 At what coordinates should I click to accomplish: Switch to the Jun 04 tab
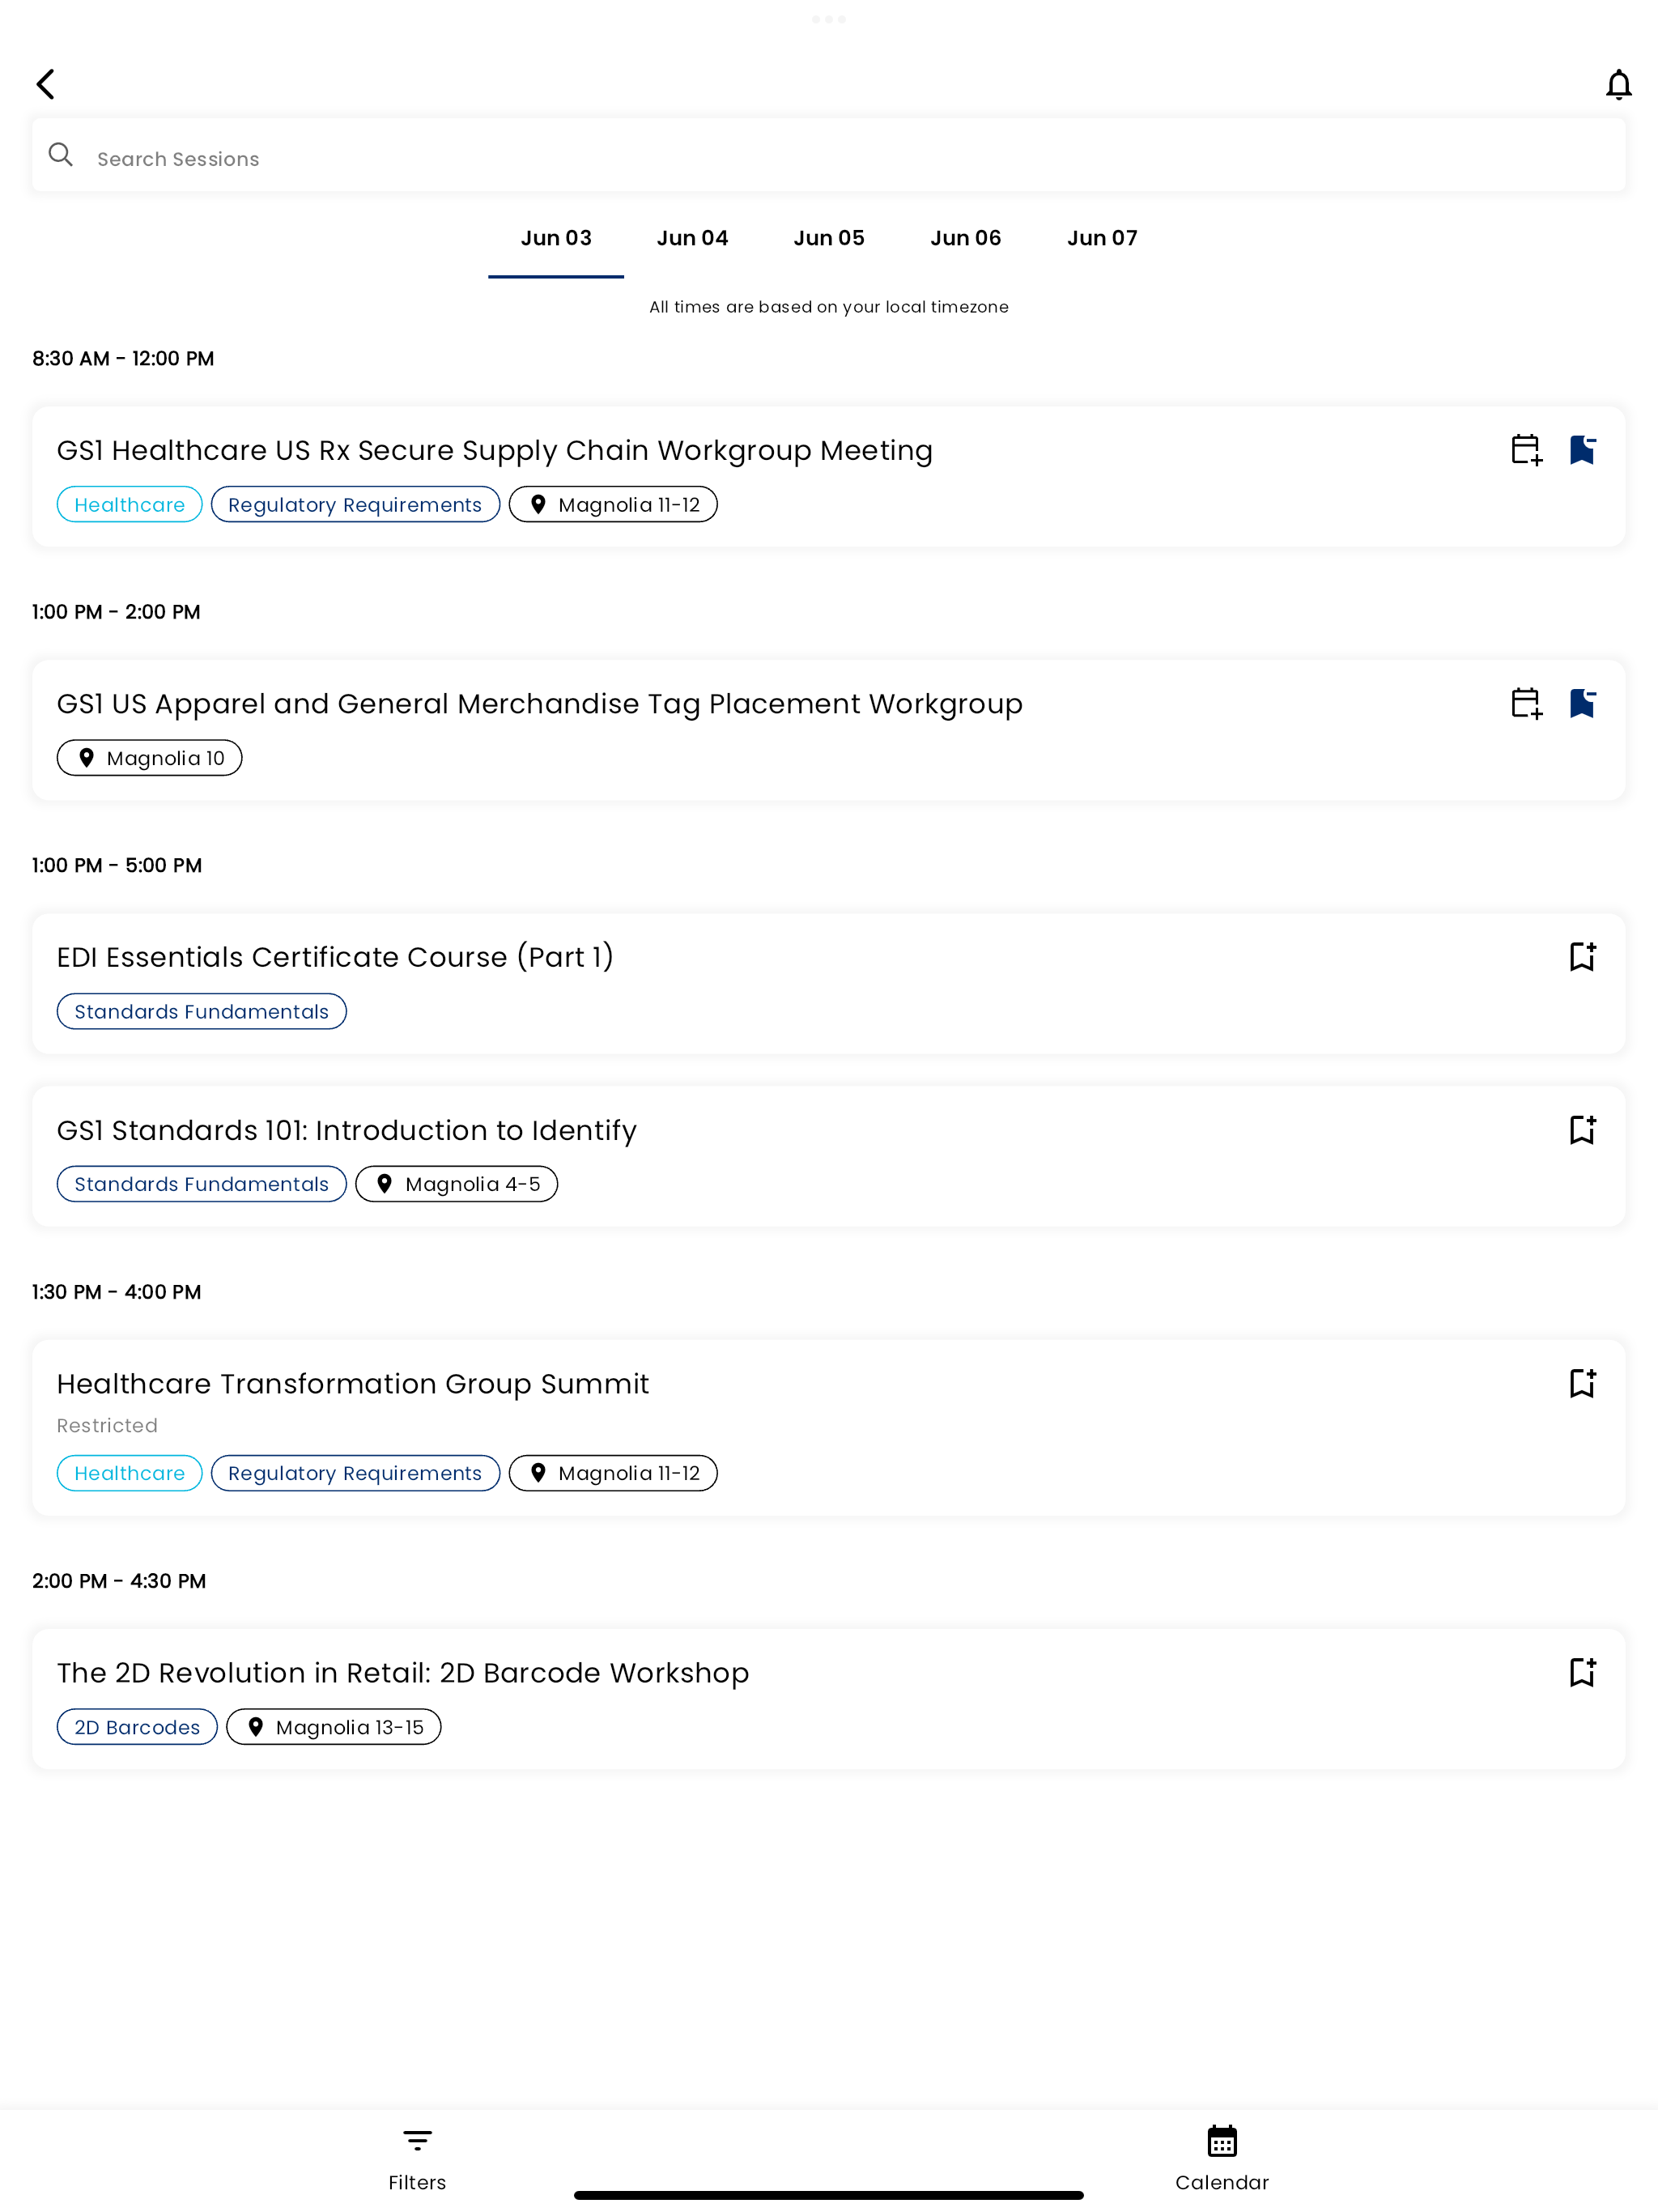coord(692,238)
